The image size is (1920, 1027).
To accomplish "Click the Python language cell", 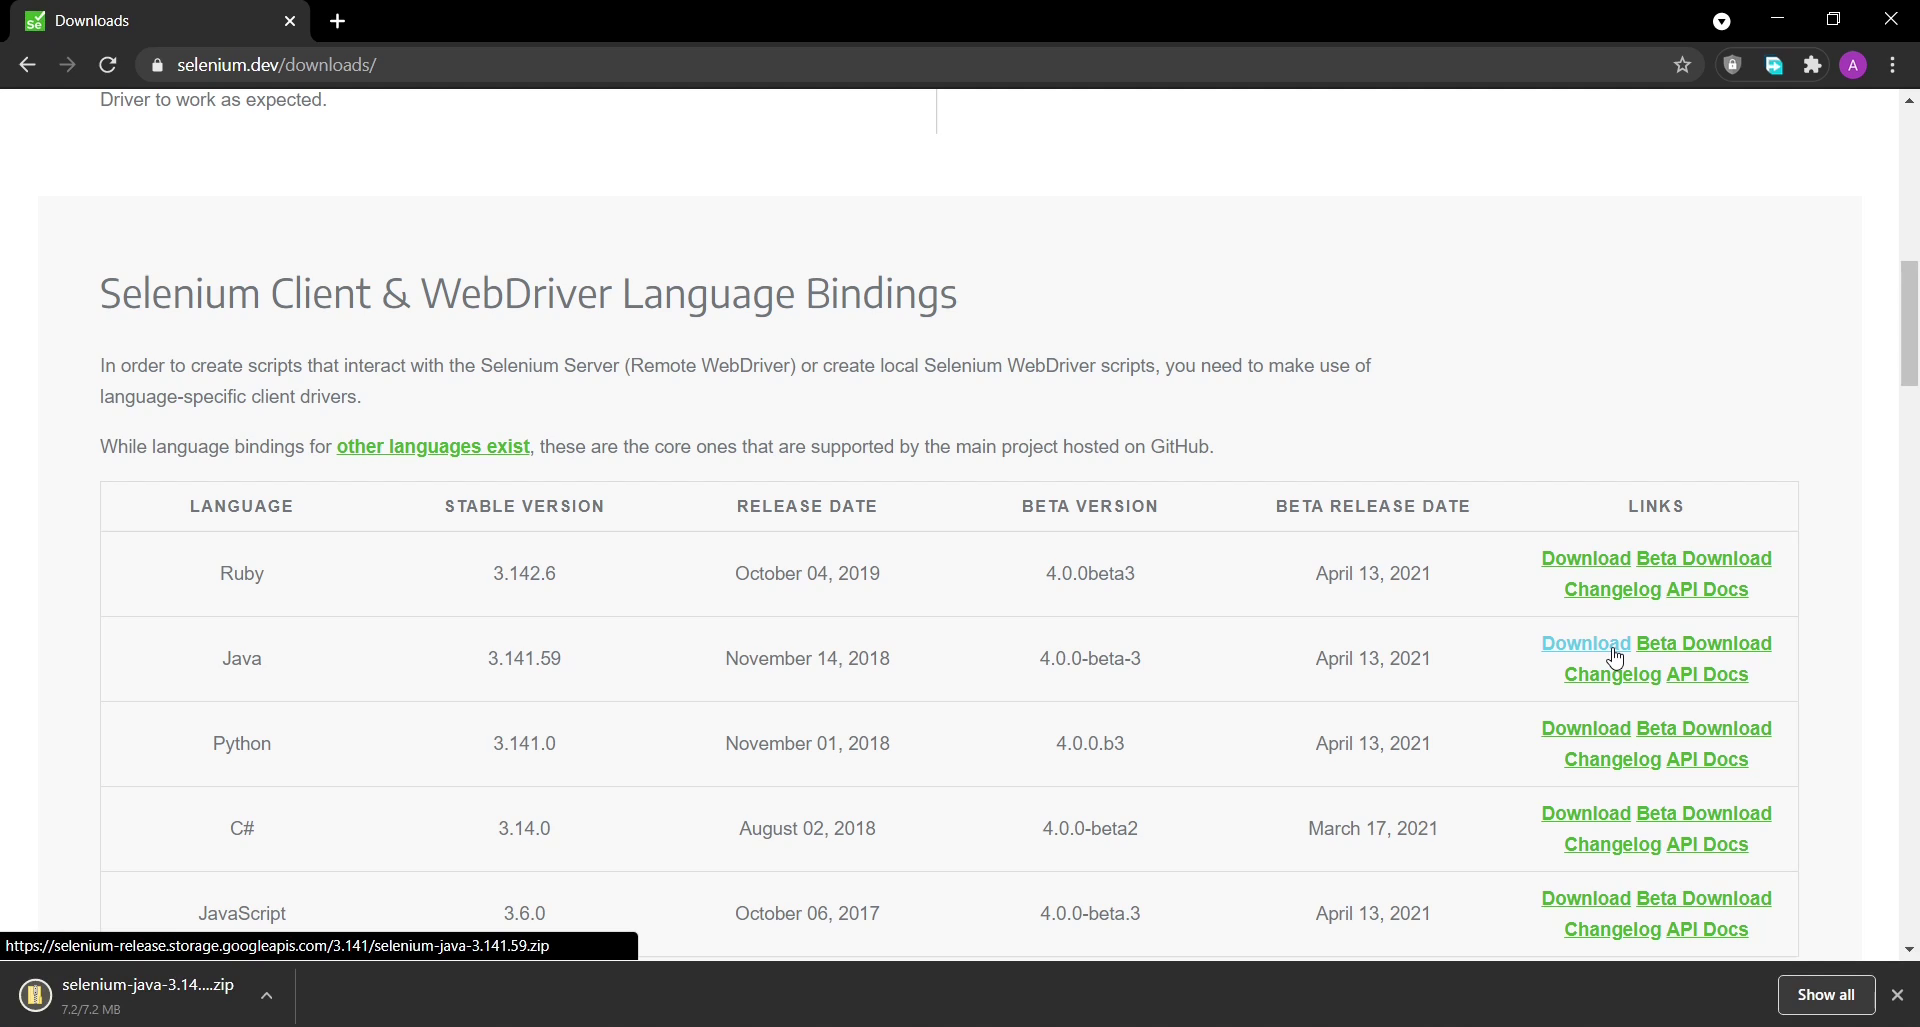I will (242, 744).
